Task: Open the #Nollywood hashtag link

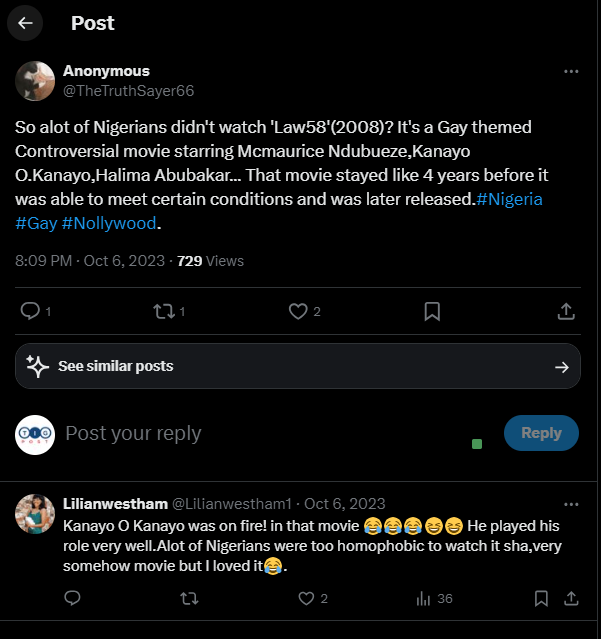Action: pos(110,223)
